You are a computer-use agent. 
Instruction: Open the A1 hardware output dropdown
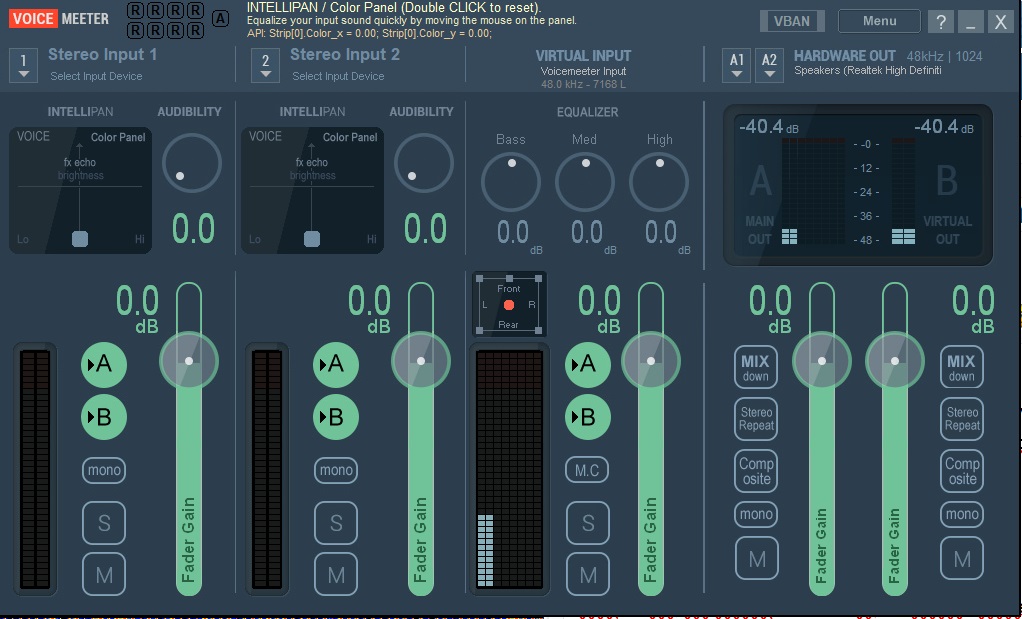737,66
